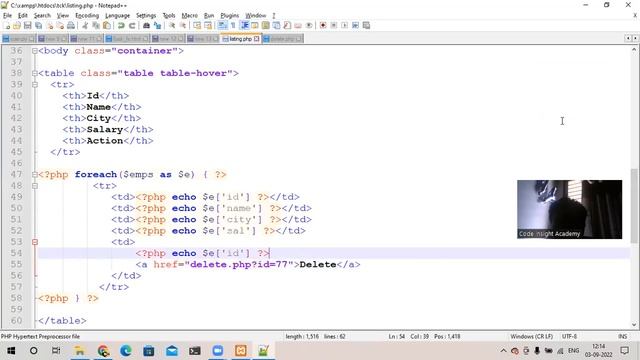Open the Document Map panel icon
640x360 pixels.
[265, 25]
